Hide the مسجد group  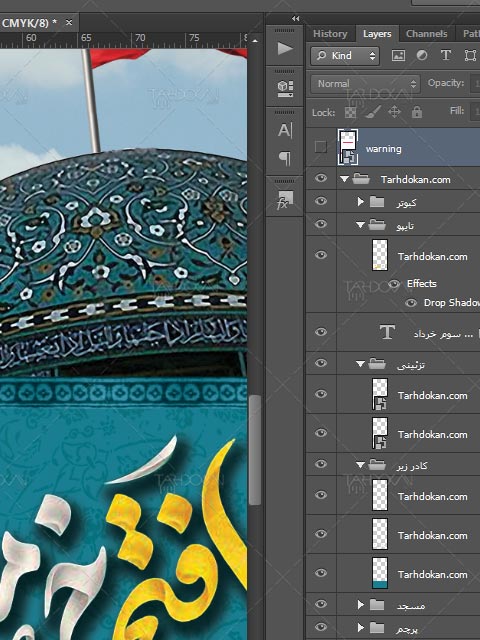321,604
